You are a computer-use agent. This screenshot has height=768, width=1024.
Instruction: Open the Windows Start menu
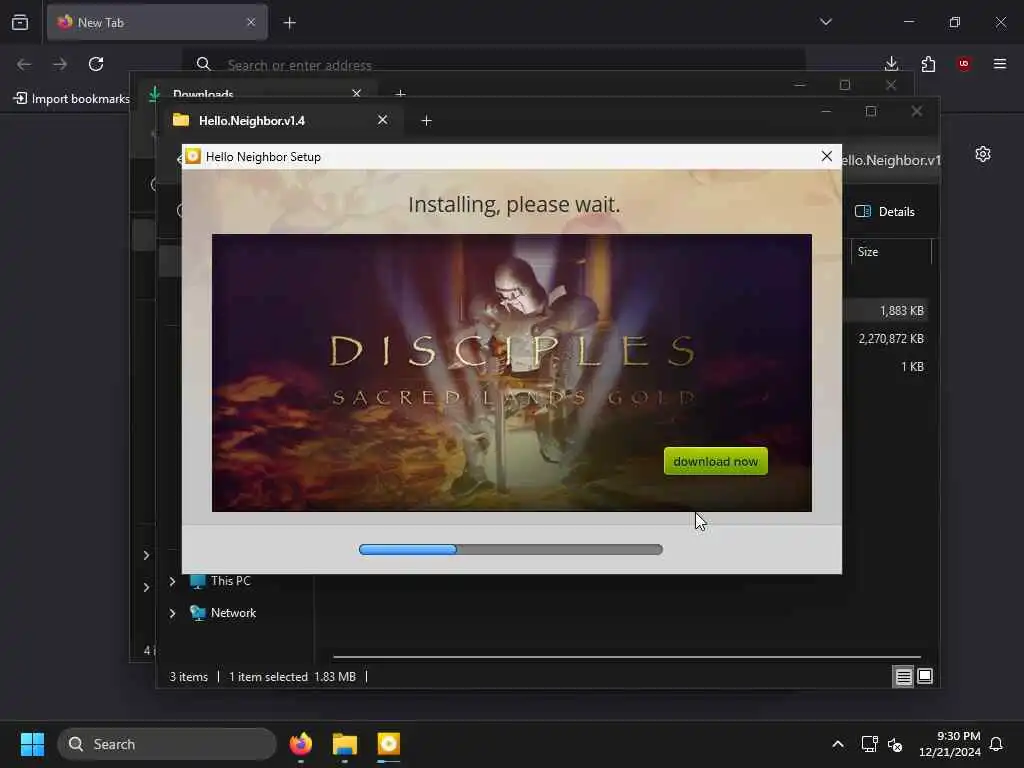(32, 744)
